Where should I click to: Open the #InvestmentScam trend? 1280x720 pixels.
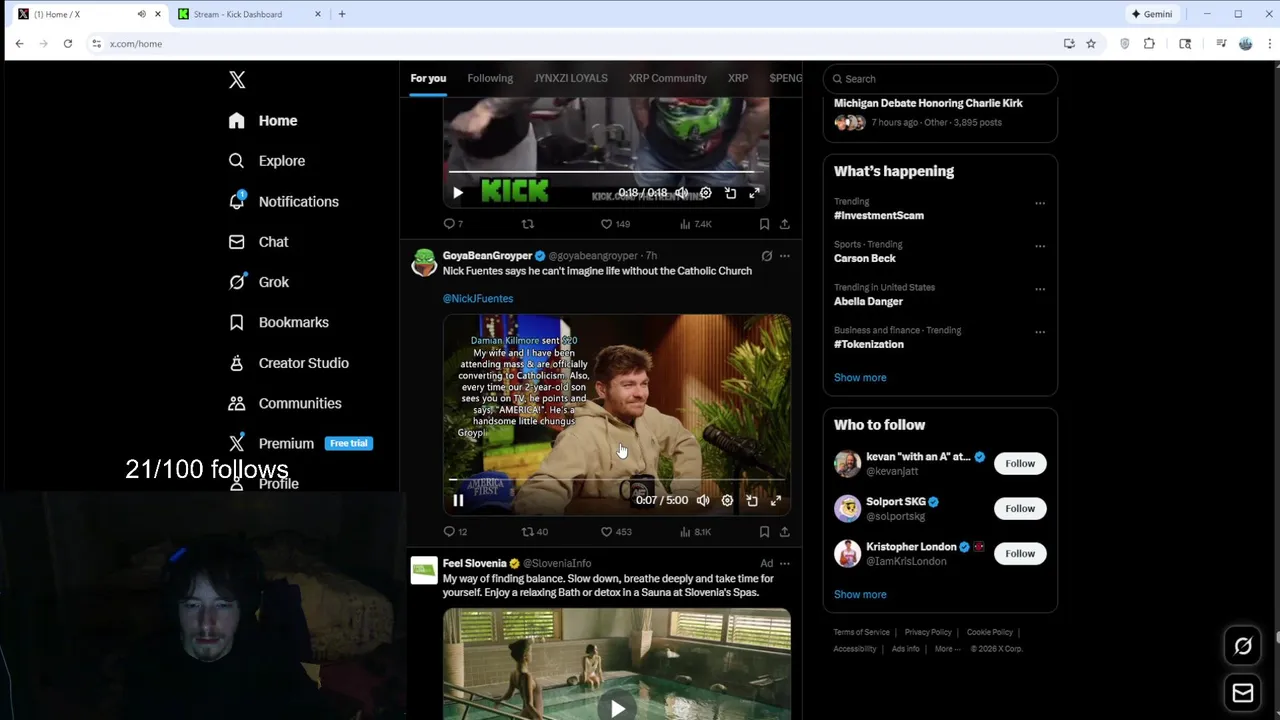point(879,215)
